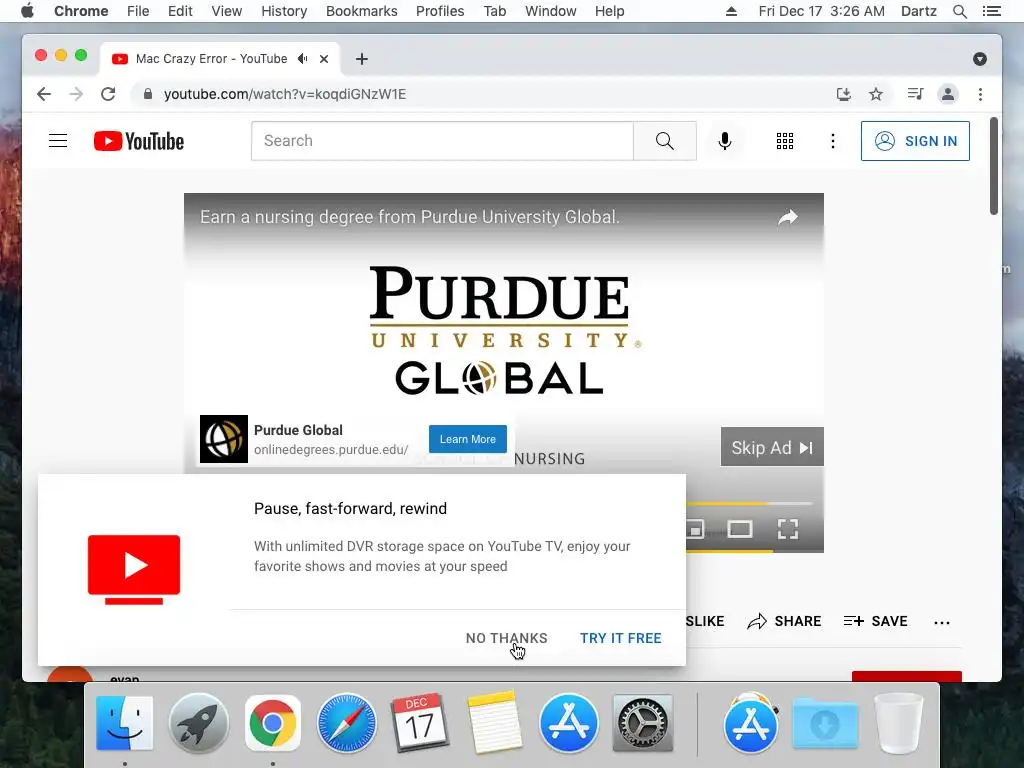The width and height of the screenshot is (1024, 768).
Task: Open more actions ellipsis below video
Action: (942, 622)
